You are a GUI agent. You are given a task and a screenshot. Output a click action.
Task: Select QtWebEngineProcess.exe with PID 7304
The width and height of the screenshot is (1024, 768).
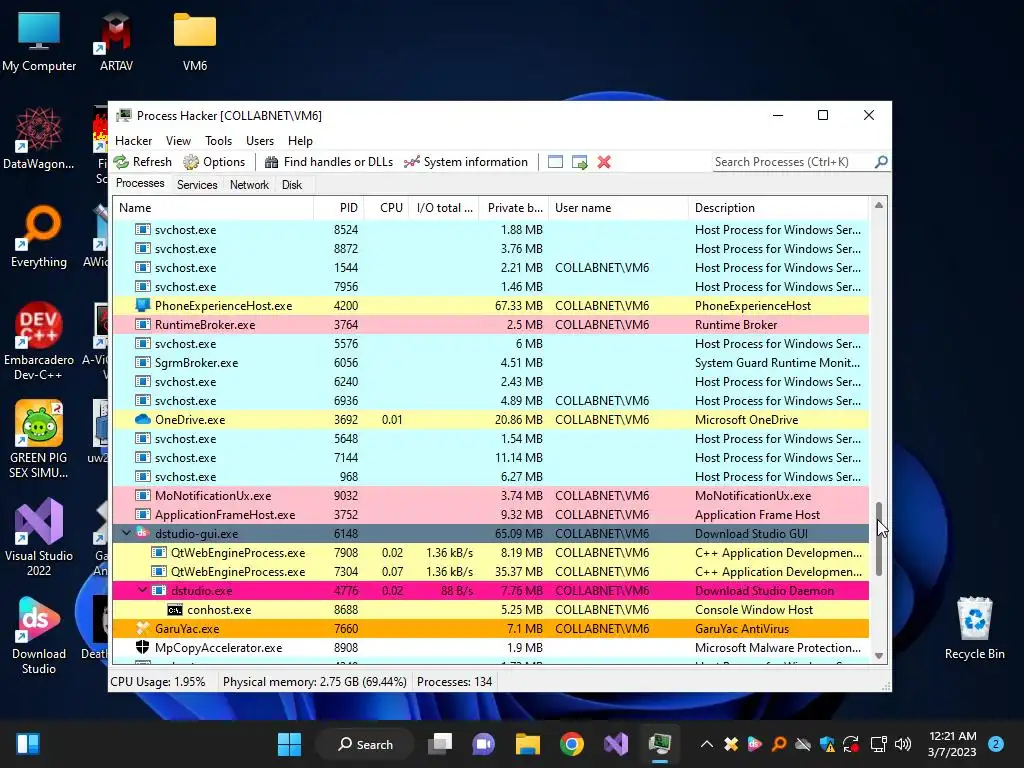point(490,571)
